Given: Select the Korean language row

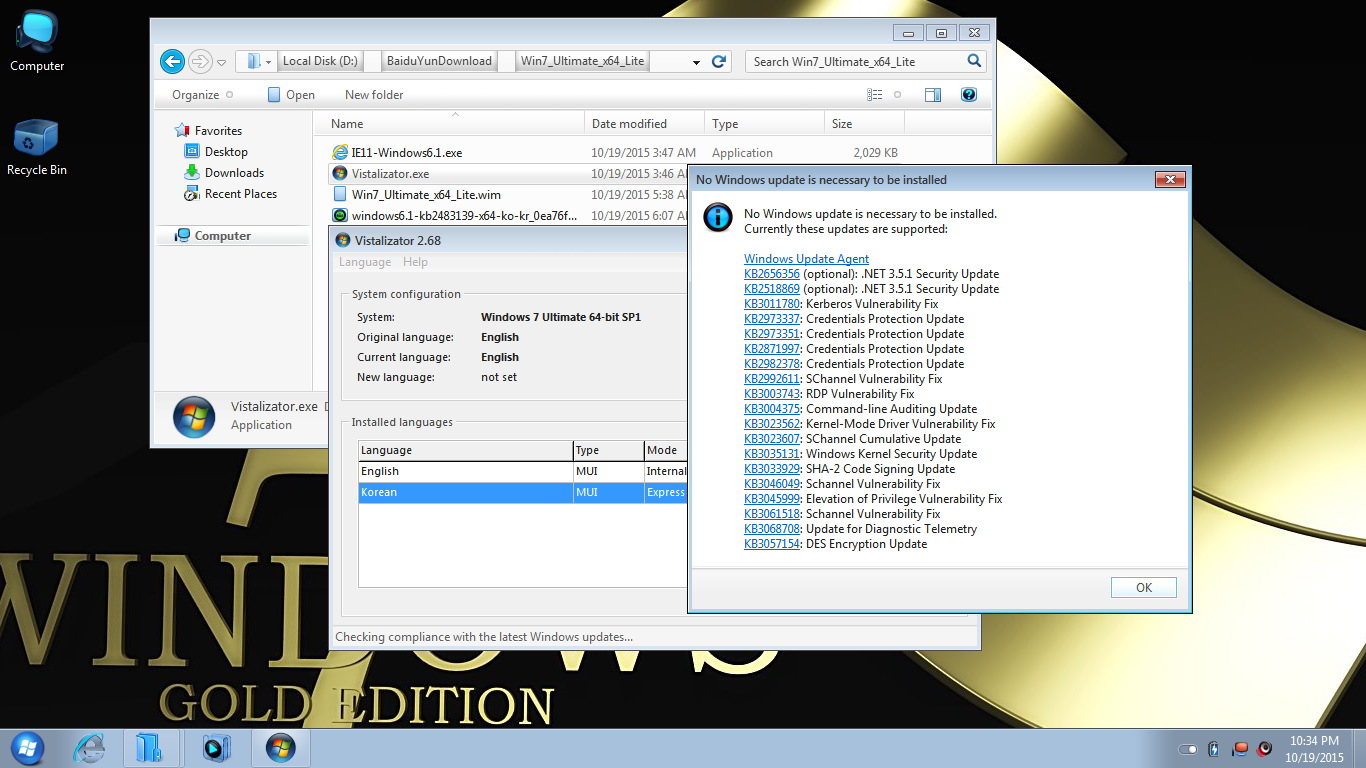Looking at the screenshot, I should pos(523,492).
